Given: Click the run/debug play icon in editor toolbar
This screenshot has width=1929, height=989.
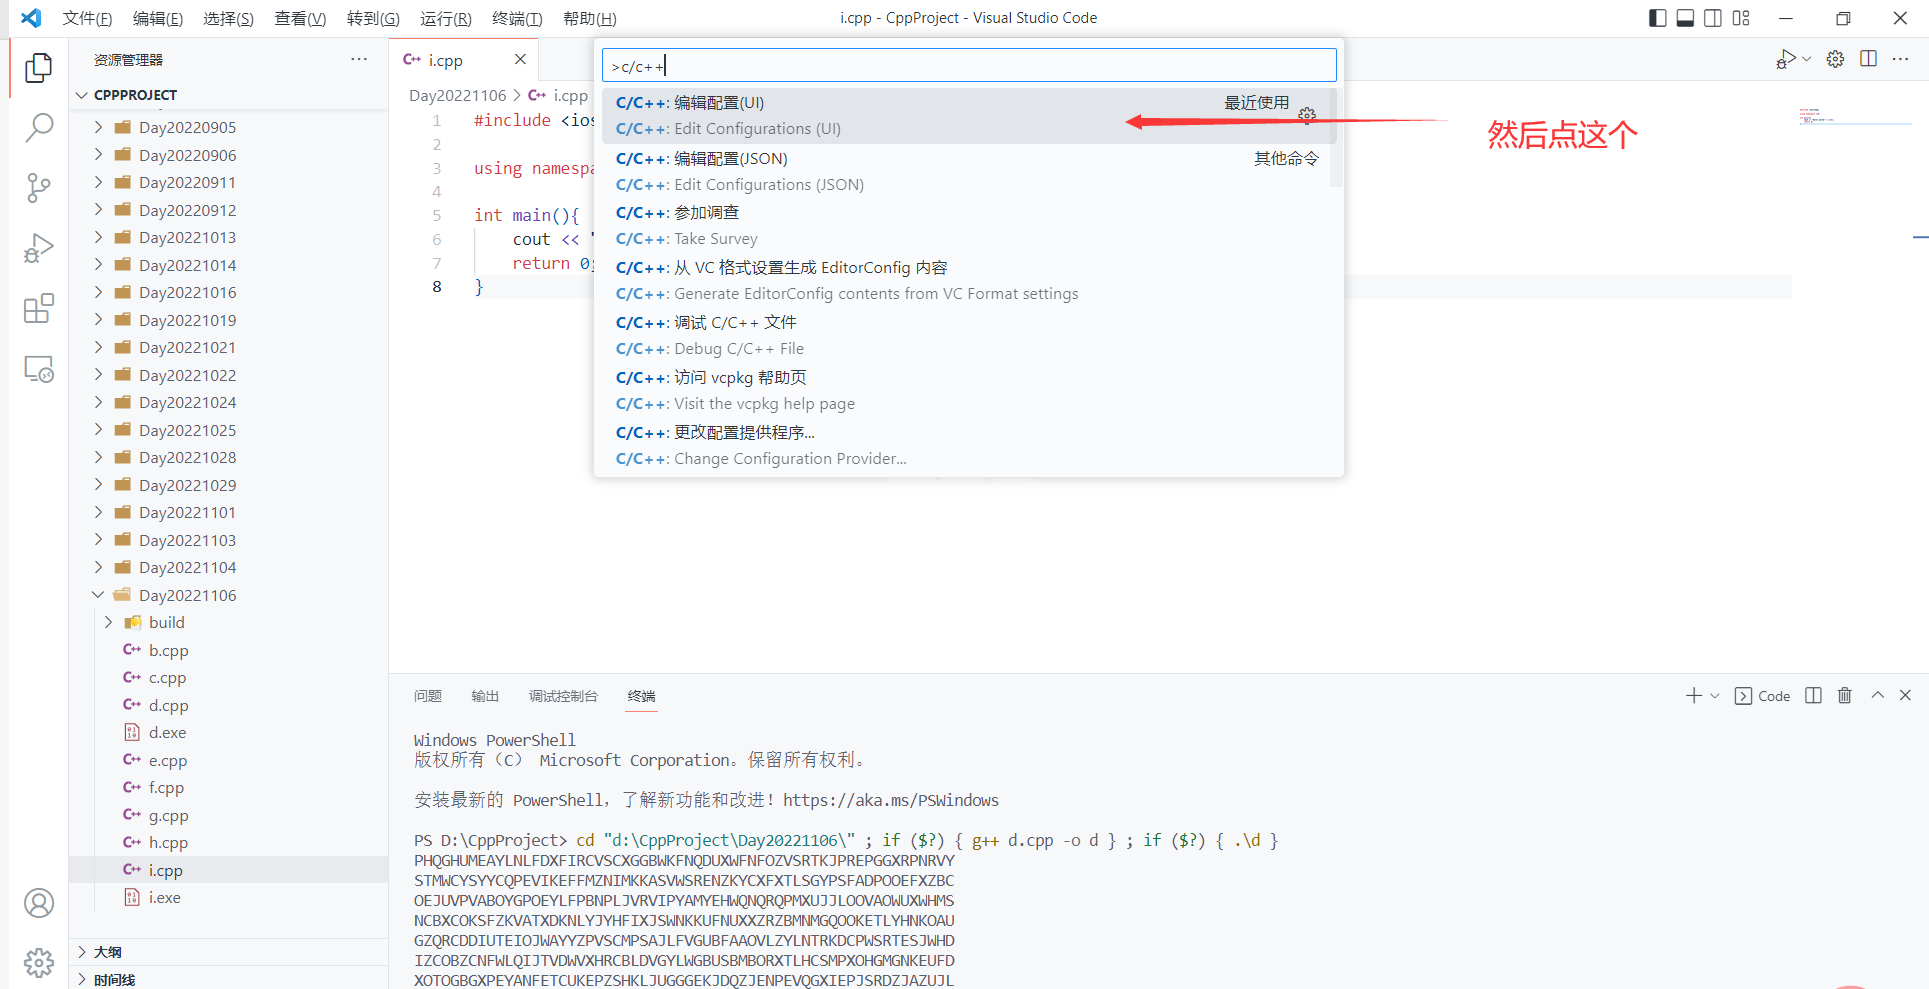Looking at the screenshot, I should pos(1786,59).
